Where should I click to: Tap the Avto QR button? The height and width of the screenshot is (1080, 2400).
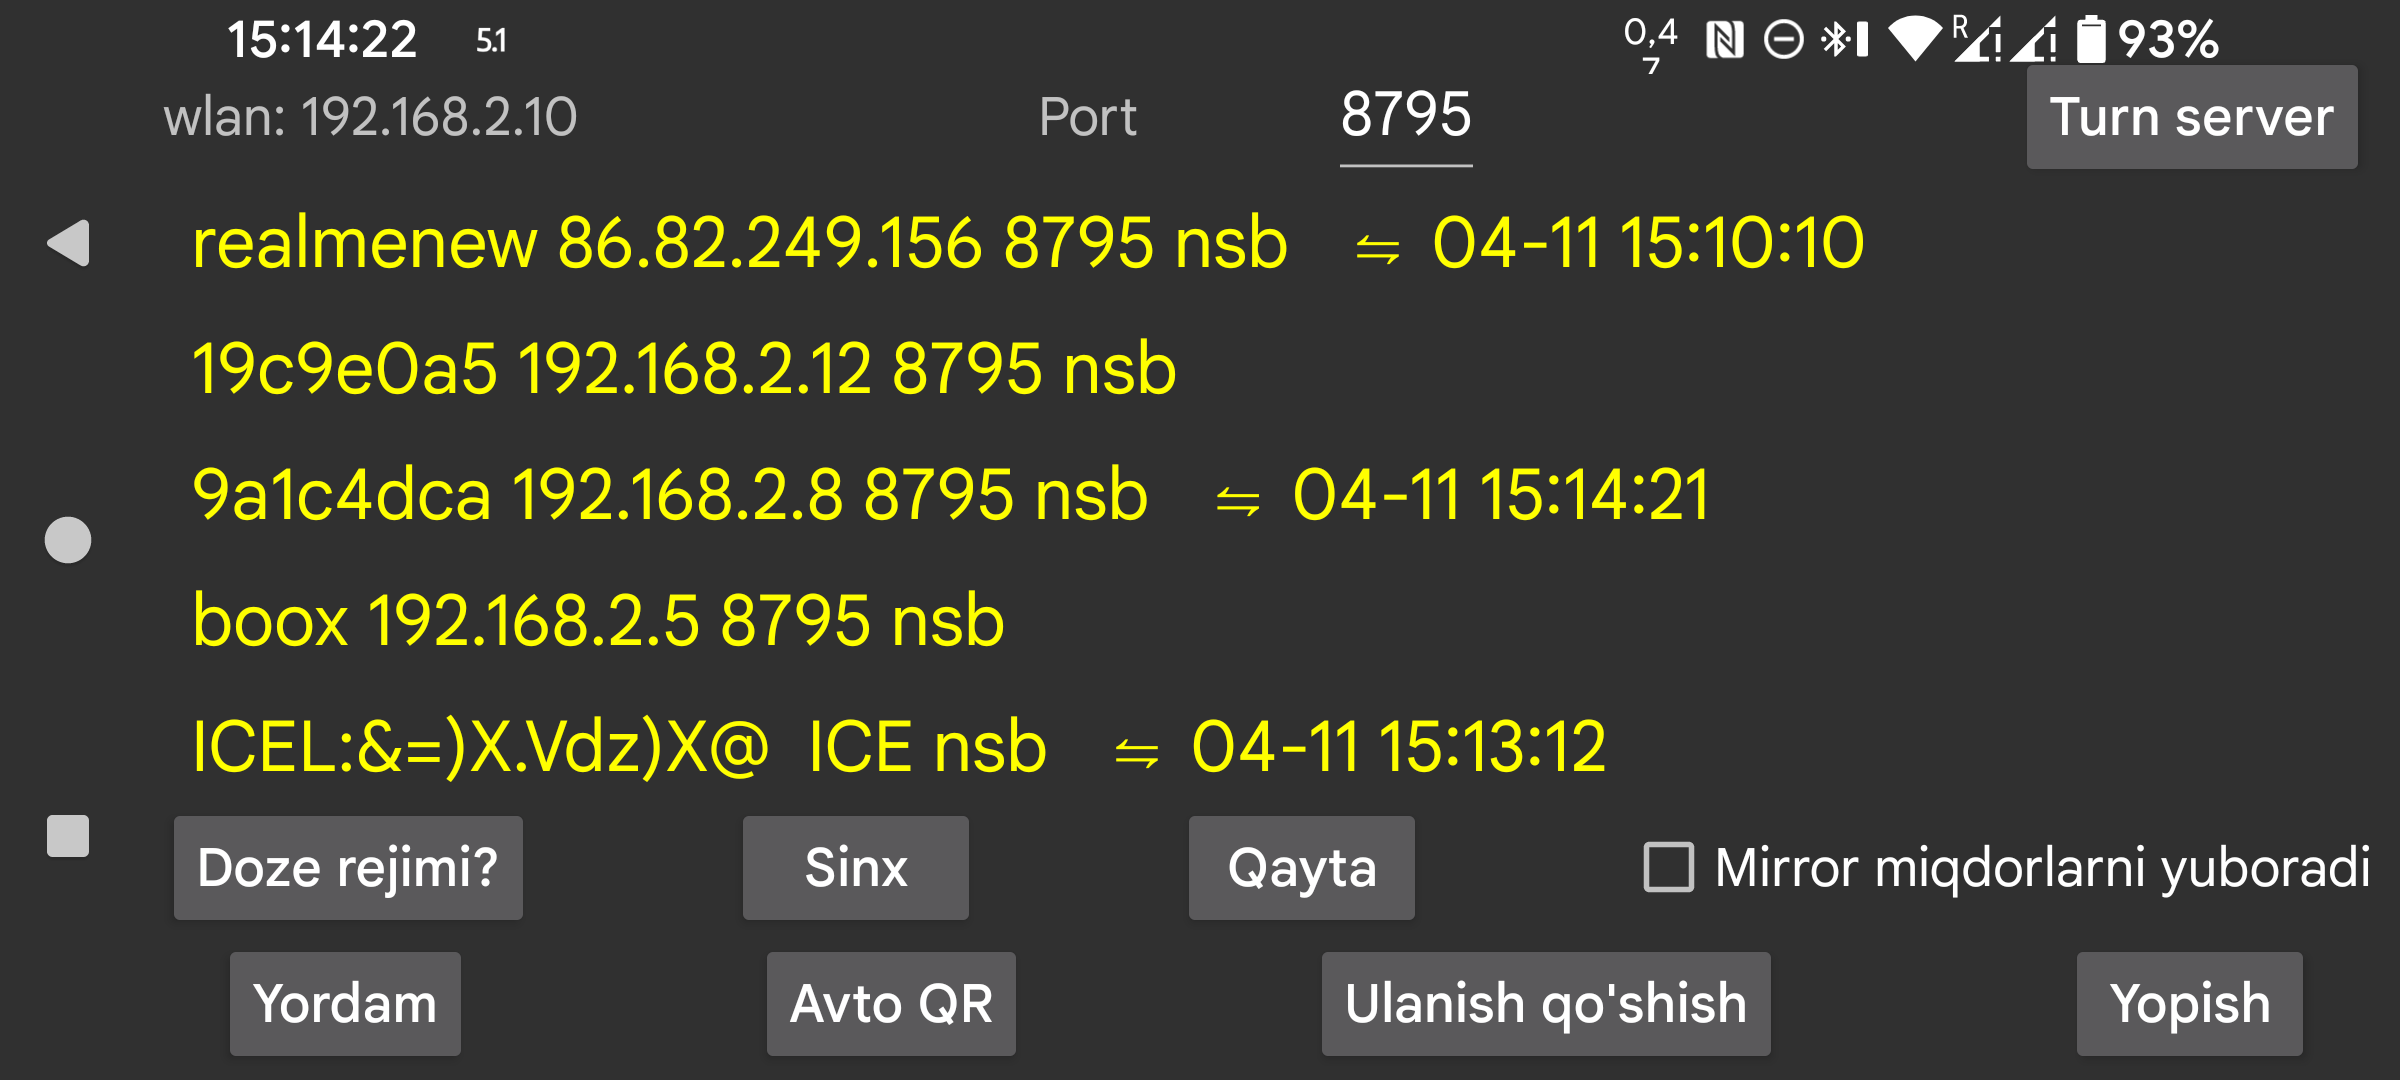[x=891, y=1003]
